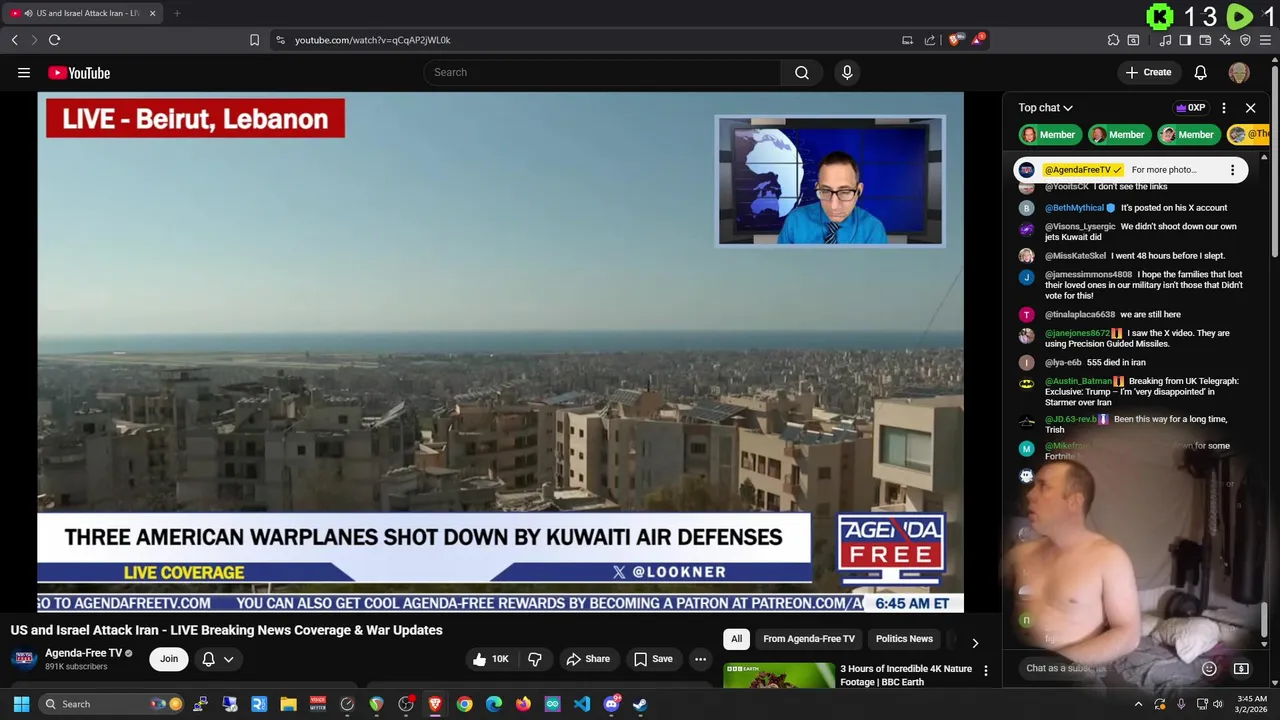Open a new browser tab

click(177, 13)
